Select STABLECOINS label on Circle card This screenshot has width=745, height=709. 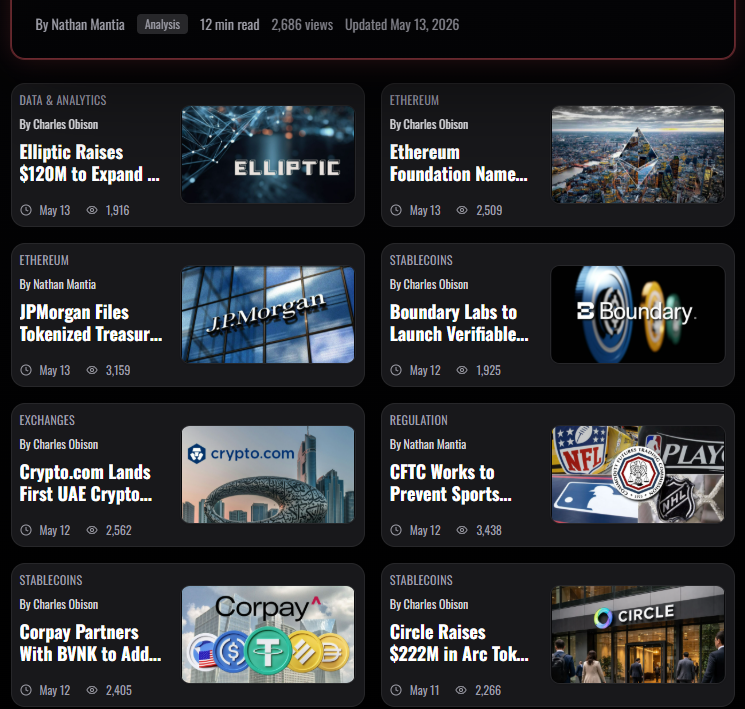click(x=421, y=581)
